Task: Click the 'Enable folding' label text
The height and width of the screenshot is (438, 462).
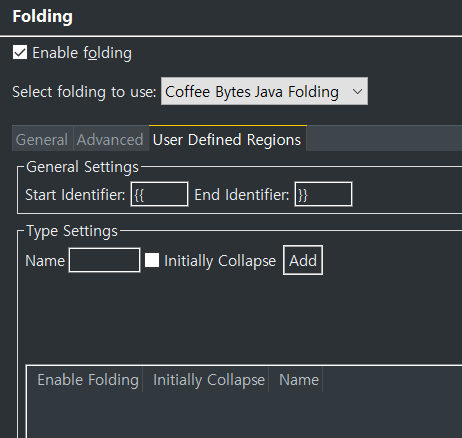Action: (82, 53)
